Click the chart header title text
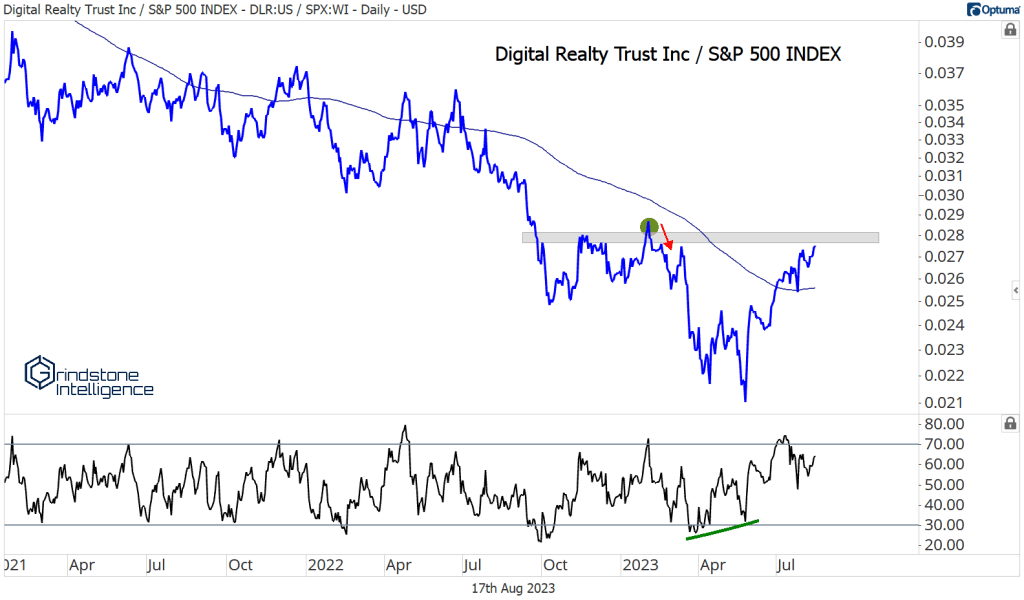The height and width of the screenshot is (600, 1024). 215,10
